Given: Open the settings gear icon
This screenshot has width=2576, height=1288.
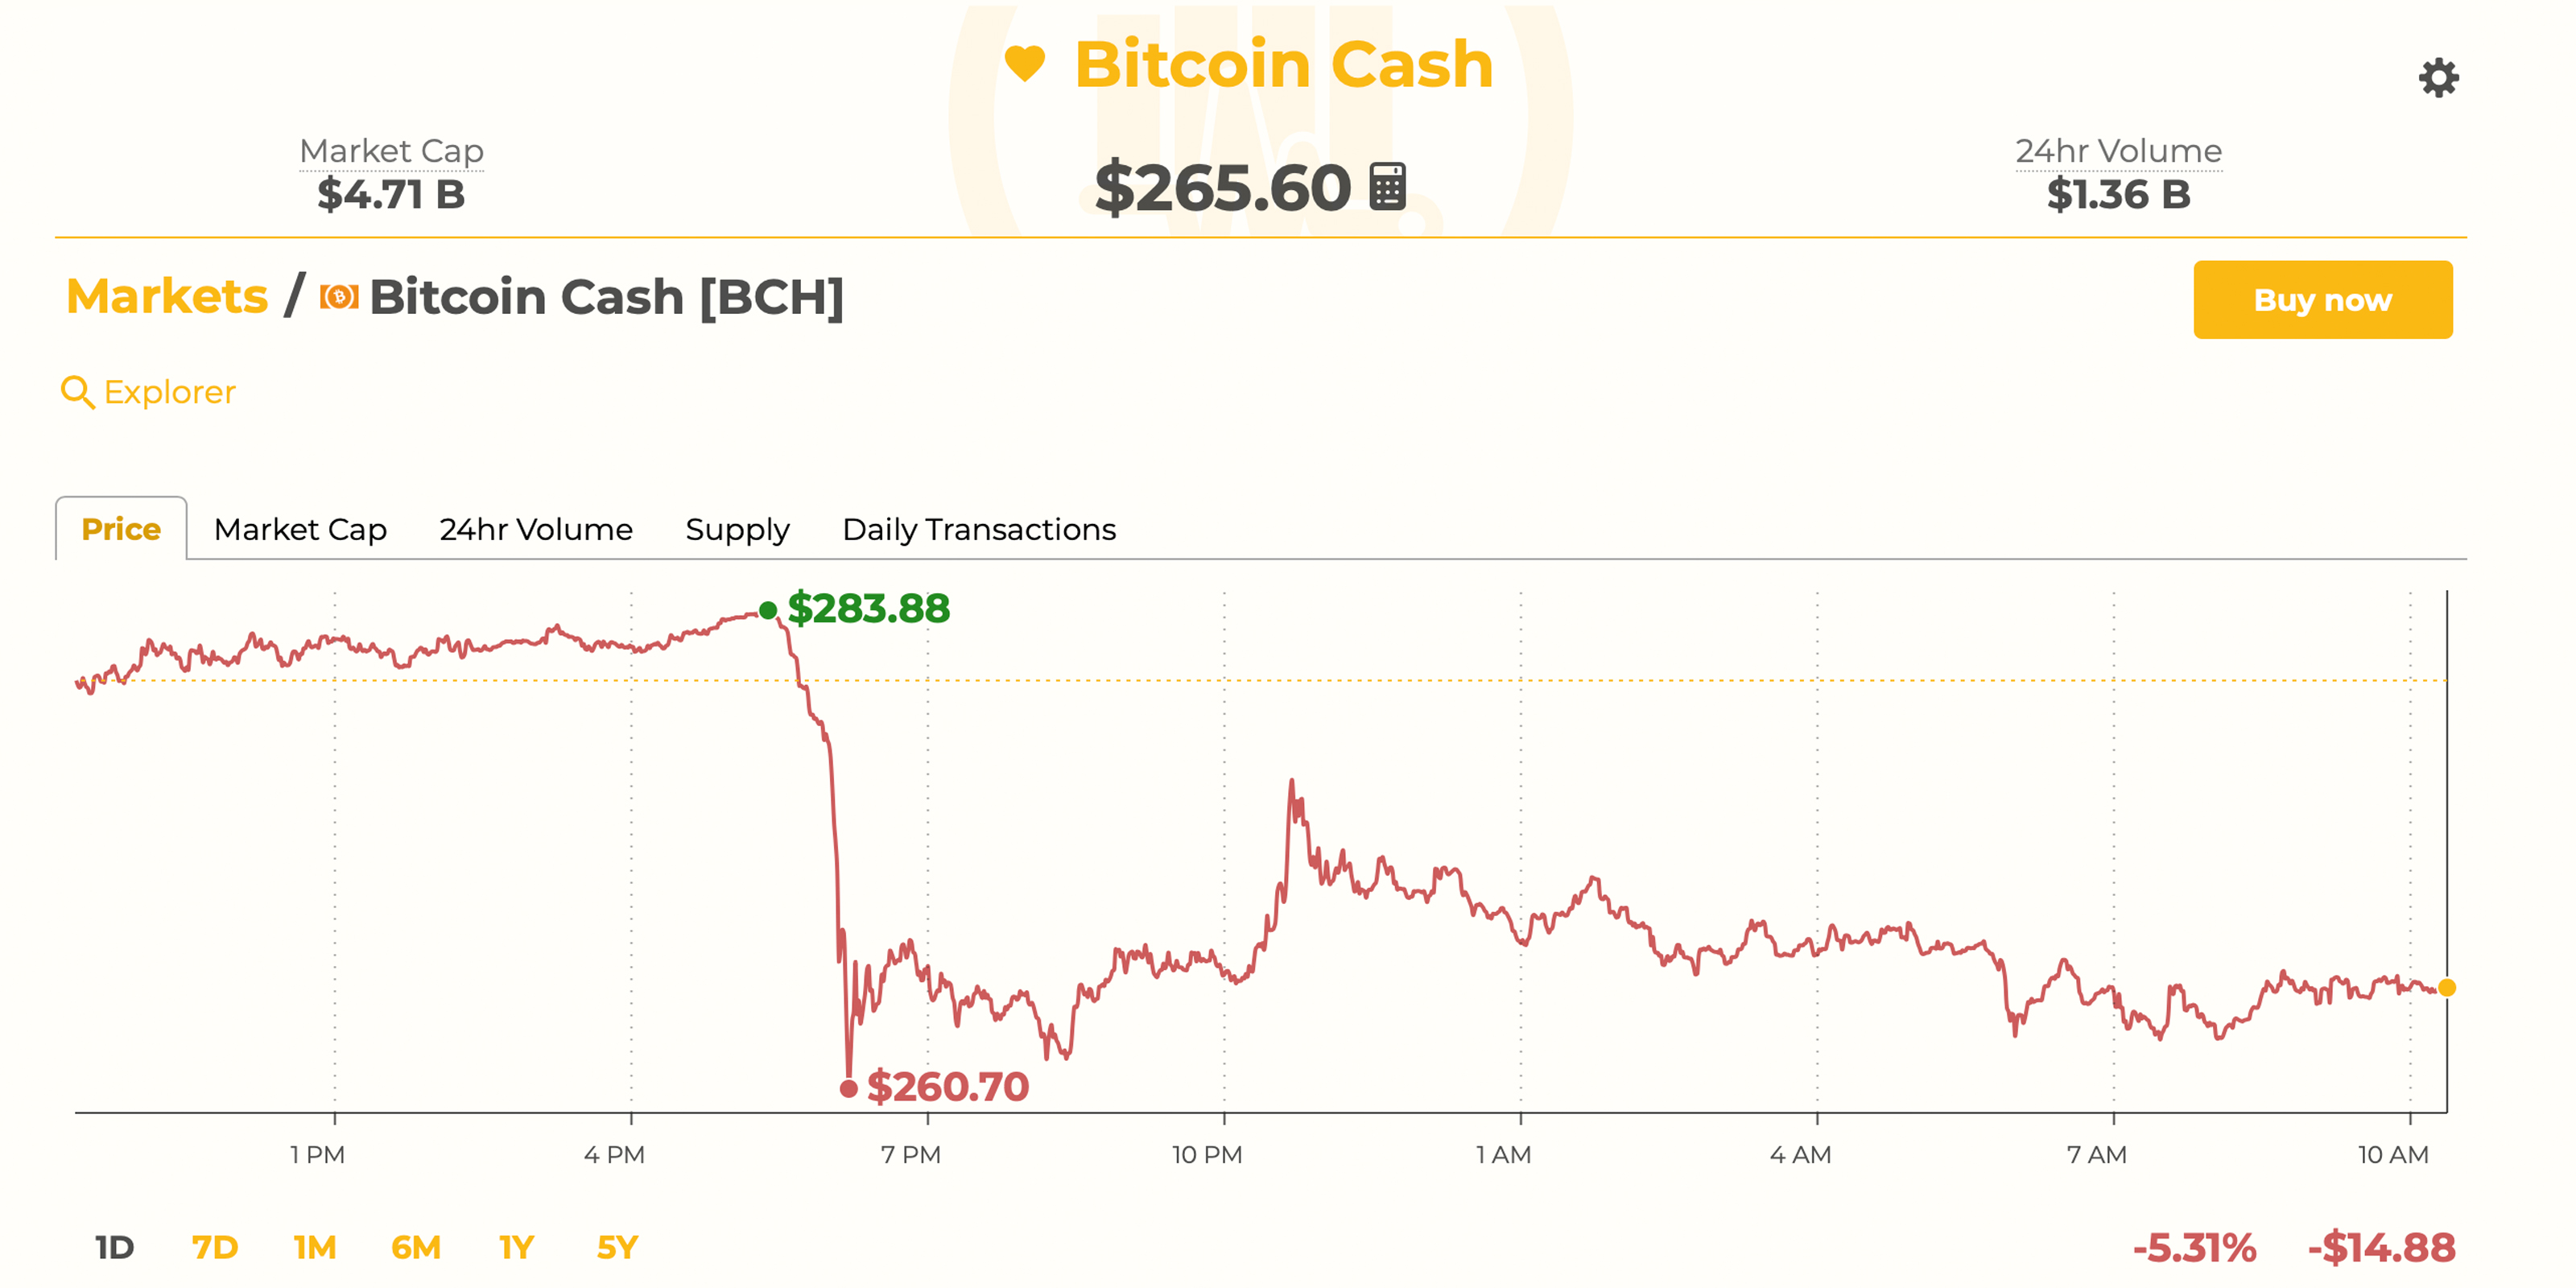Looking at the screenshot, I should click(x=2438, y=78).
